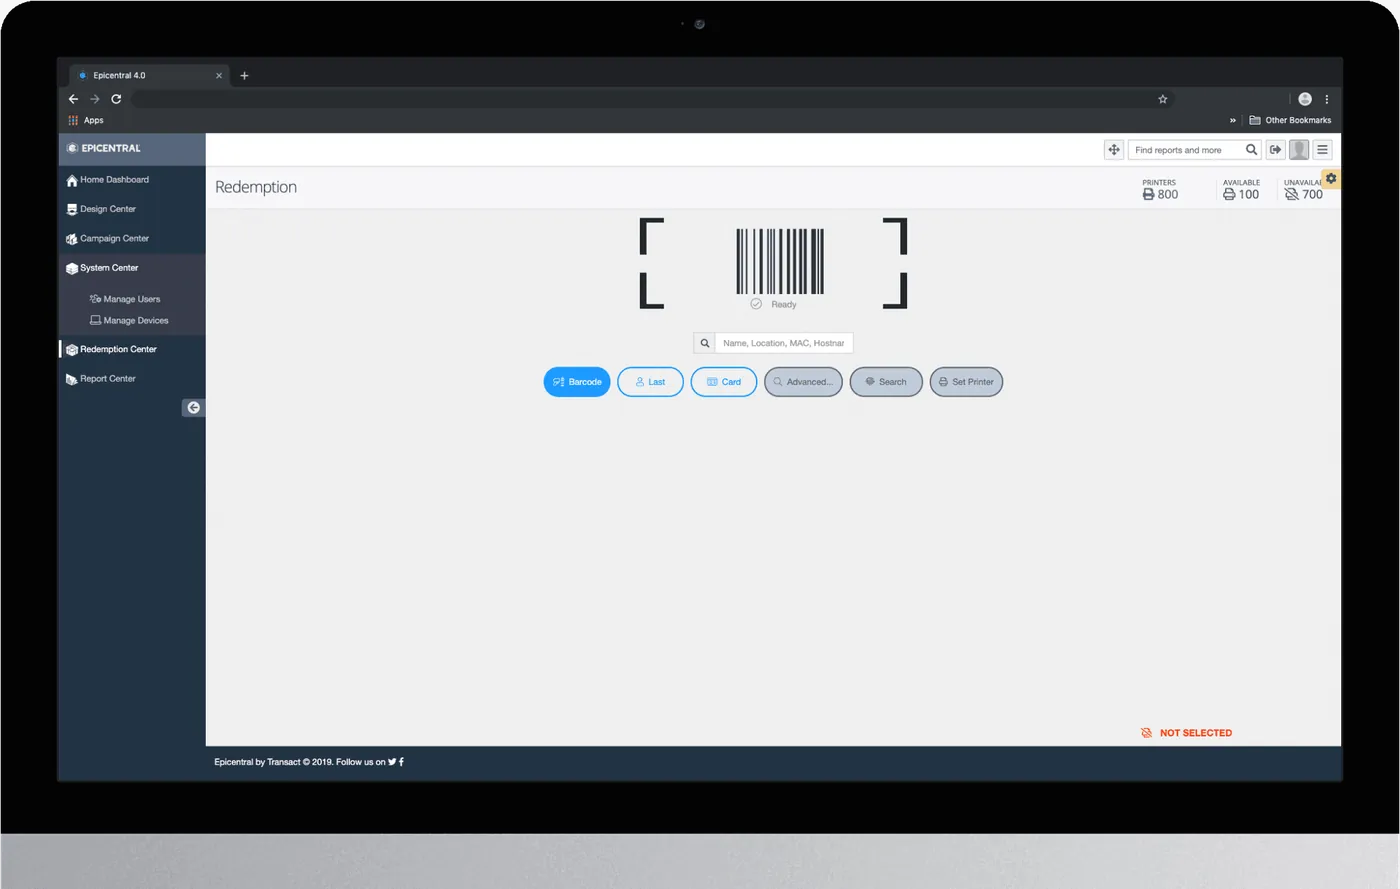Open the browser three-dot menu
Screen dimensions: 1400x889
click(1327, 99)
